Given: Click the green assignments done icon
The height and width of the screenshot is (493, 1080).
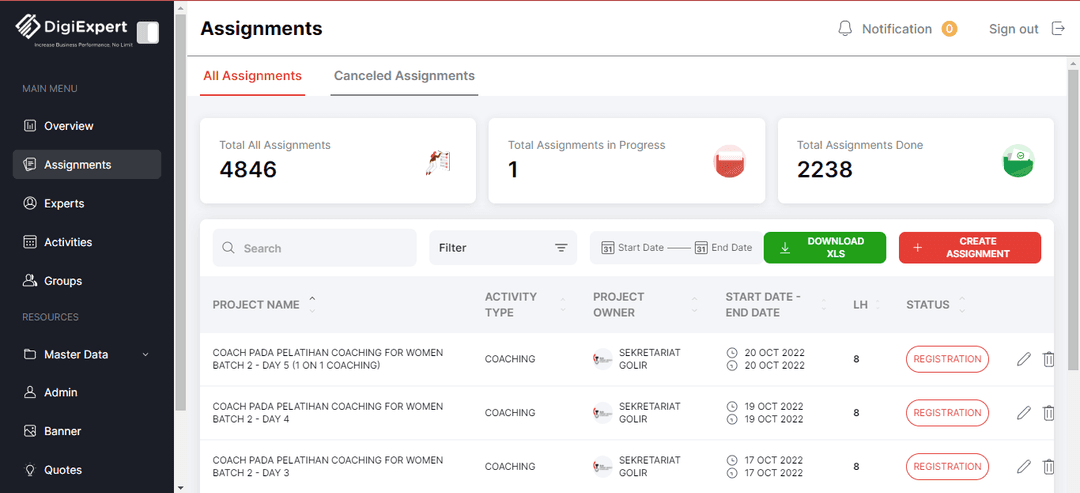Looking at the screenshot, I should pos(1018,160).
